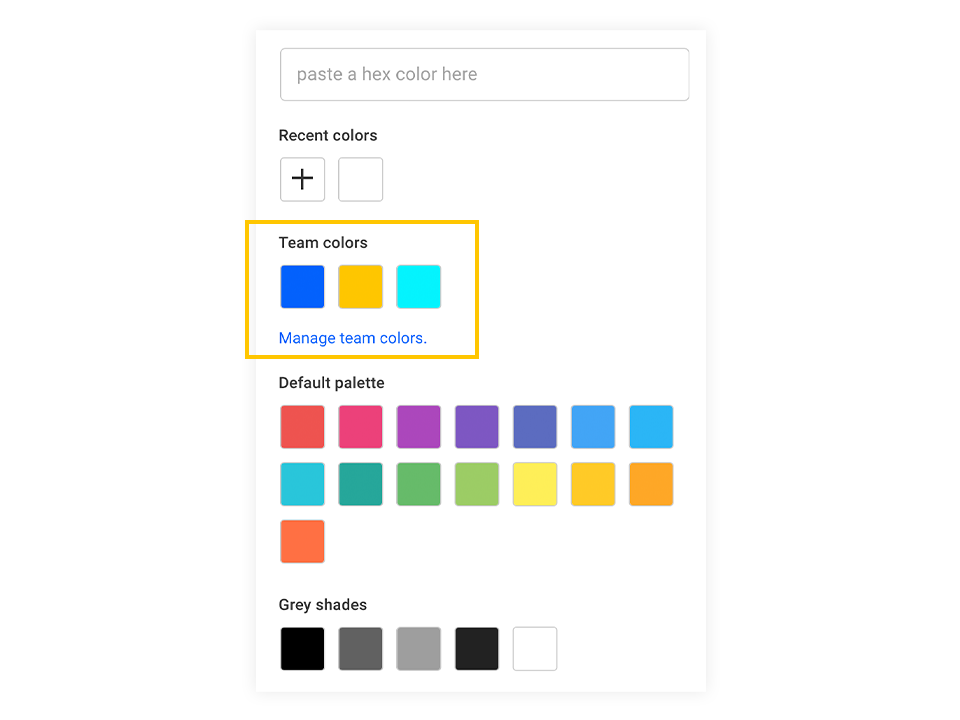The image size is (960, 720).
Task: Open the Manage team colors link
Action: pyautogui.click(x=352, y=338)
